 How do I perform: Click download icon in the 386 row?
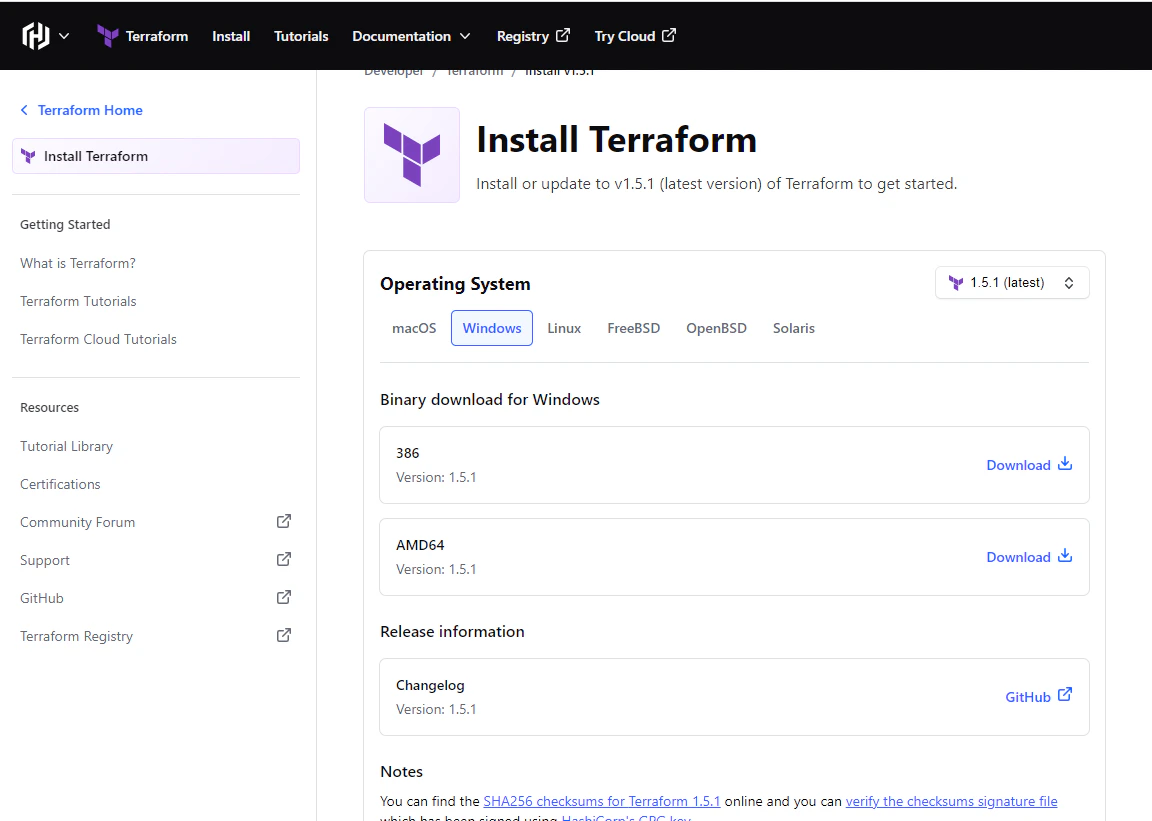[x=1065, y=464]
